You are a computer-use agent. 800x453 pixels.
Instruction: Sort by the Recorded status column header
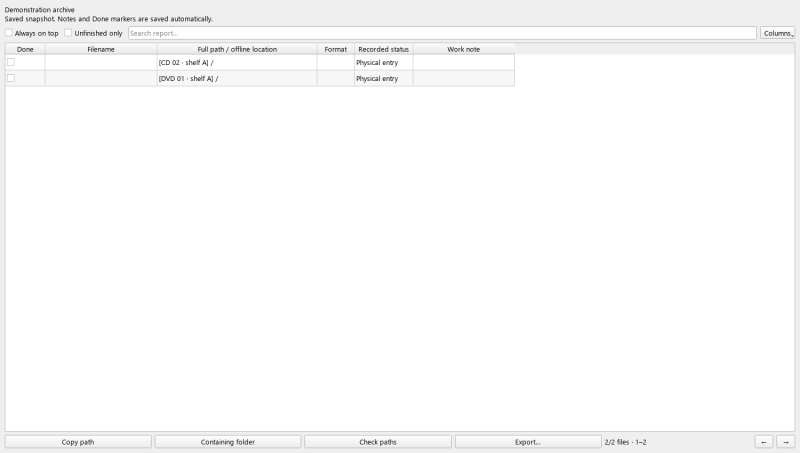point(384,49)
